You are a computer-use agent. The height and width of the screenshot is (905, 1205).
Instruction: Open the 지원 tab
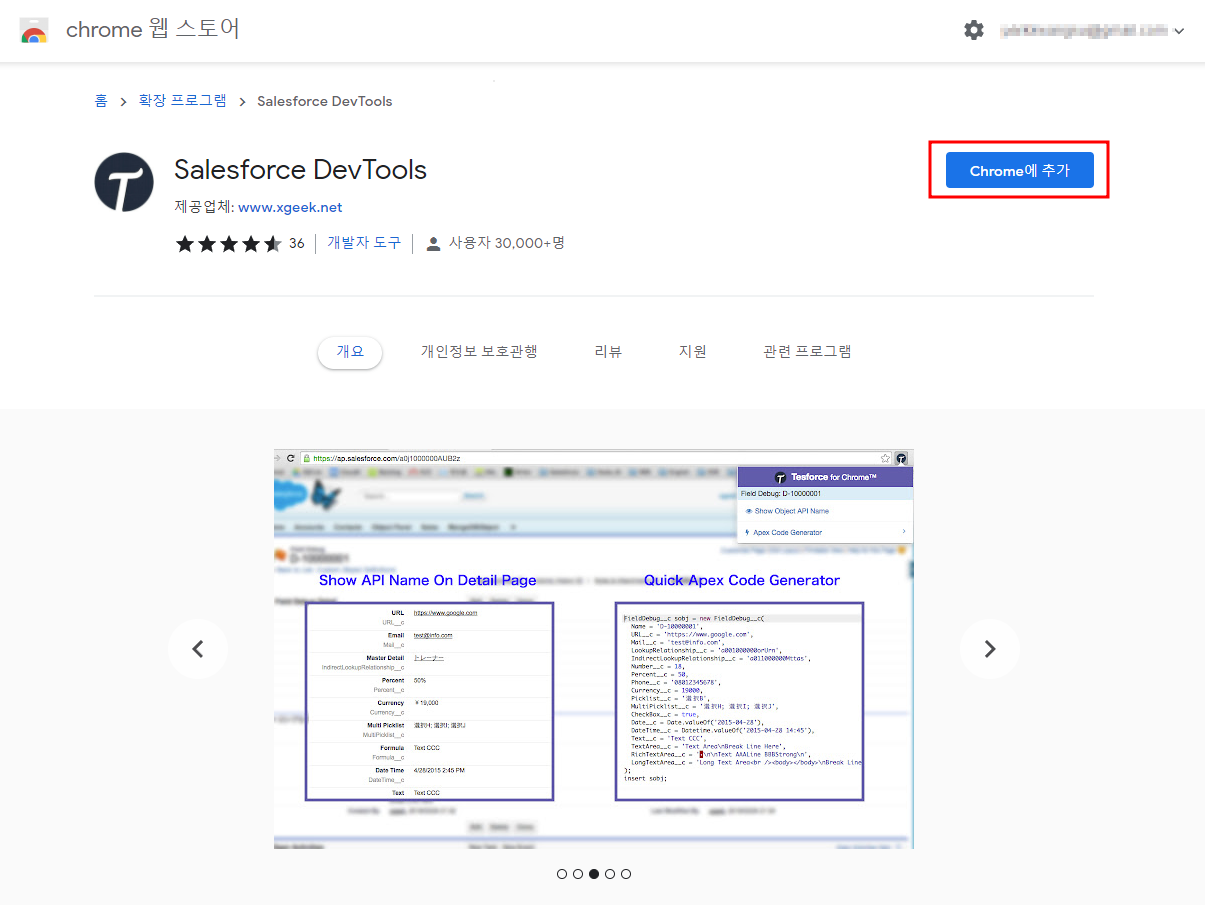coord(693,351)
